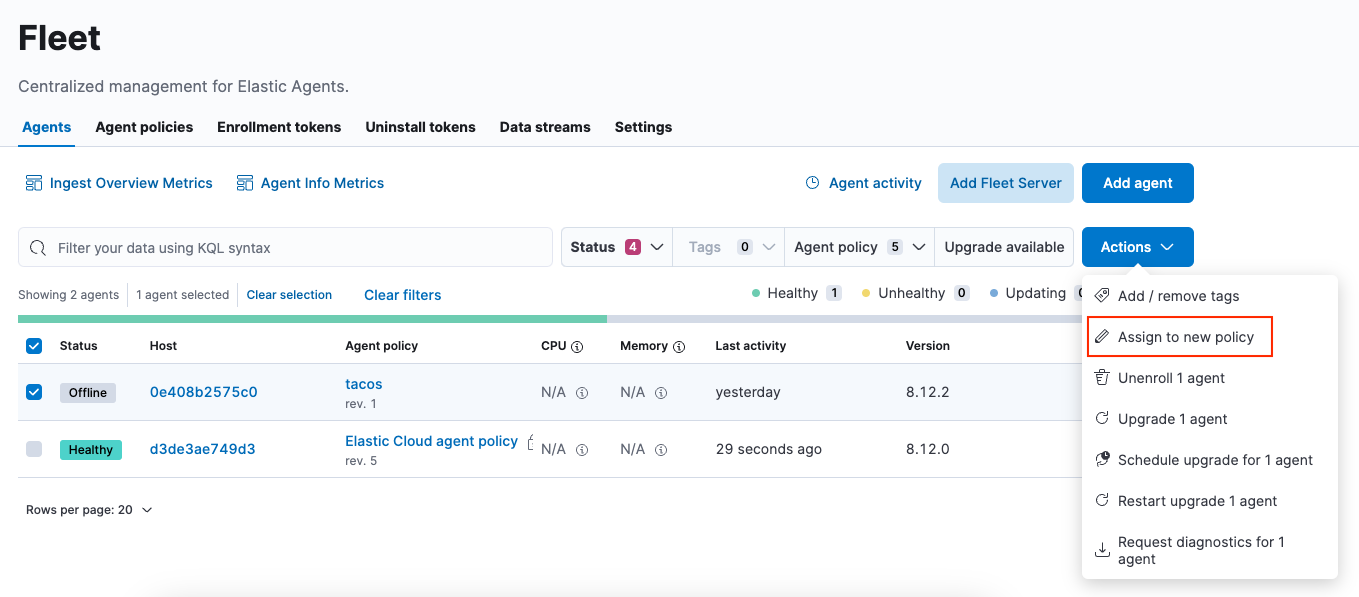
Task: Open the Rows per page selector
Action: [x=89, y=509]
